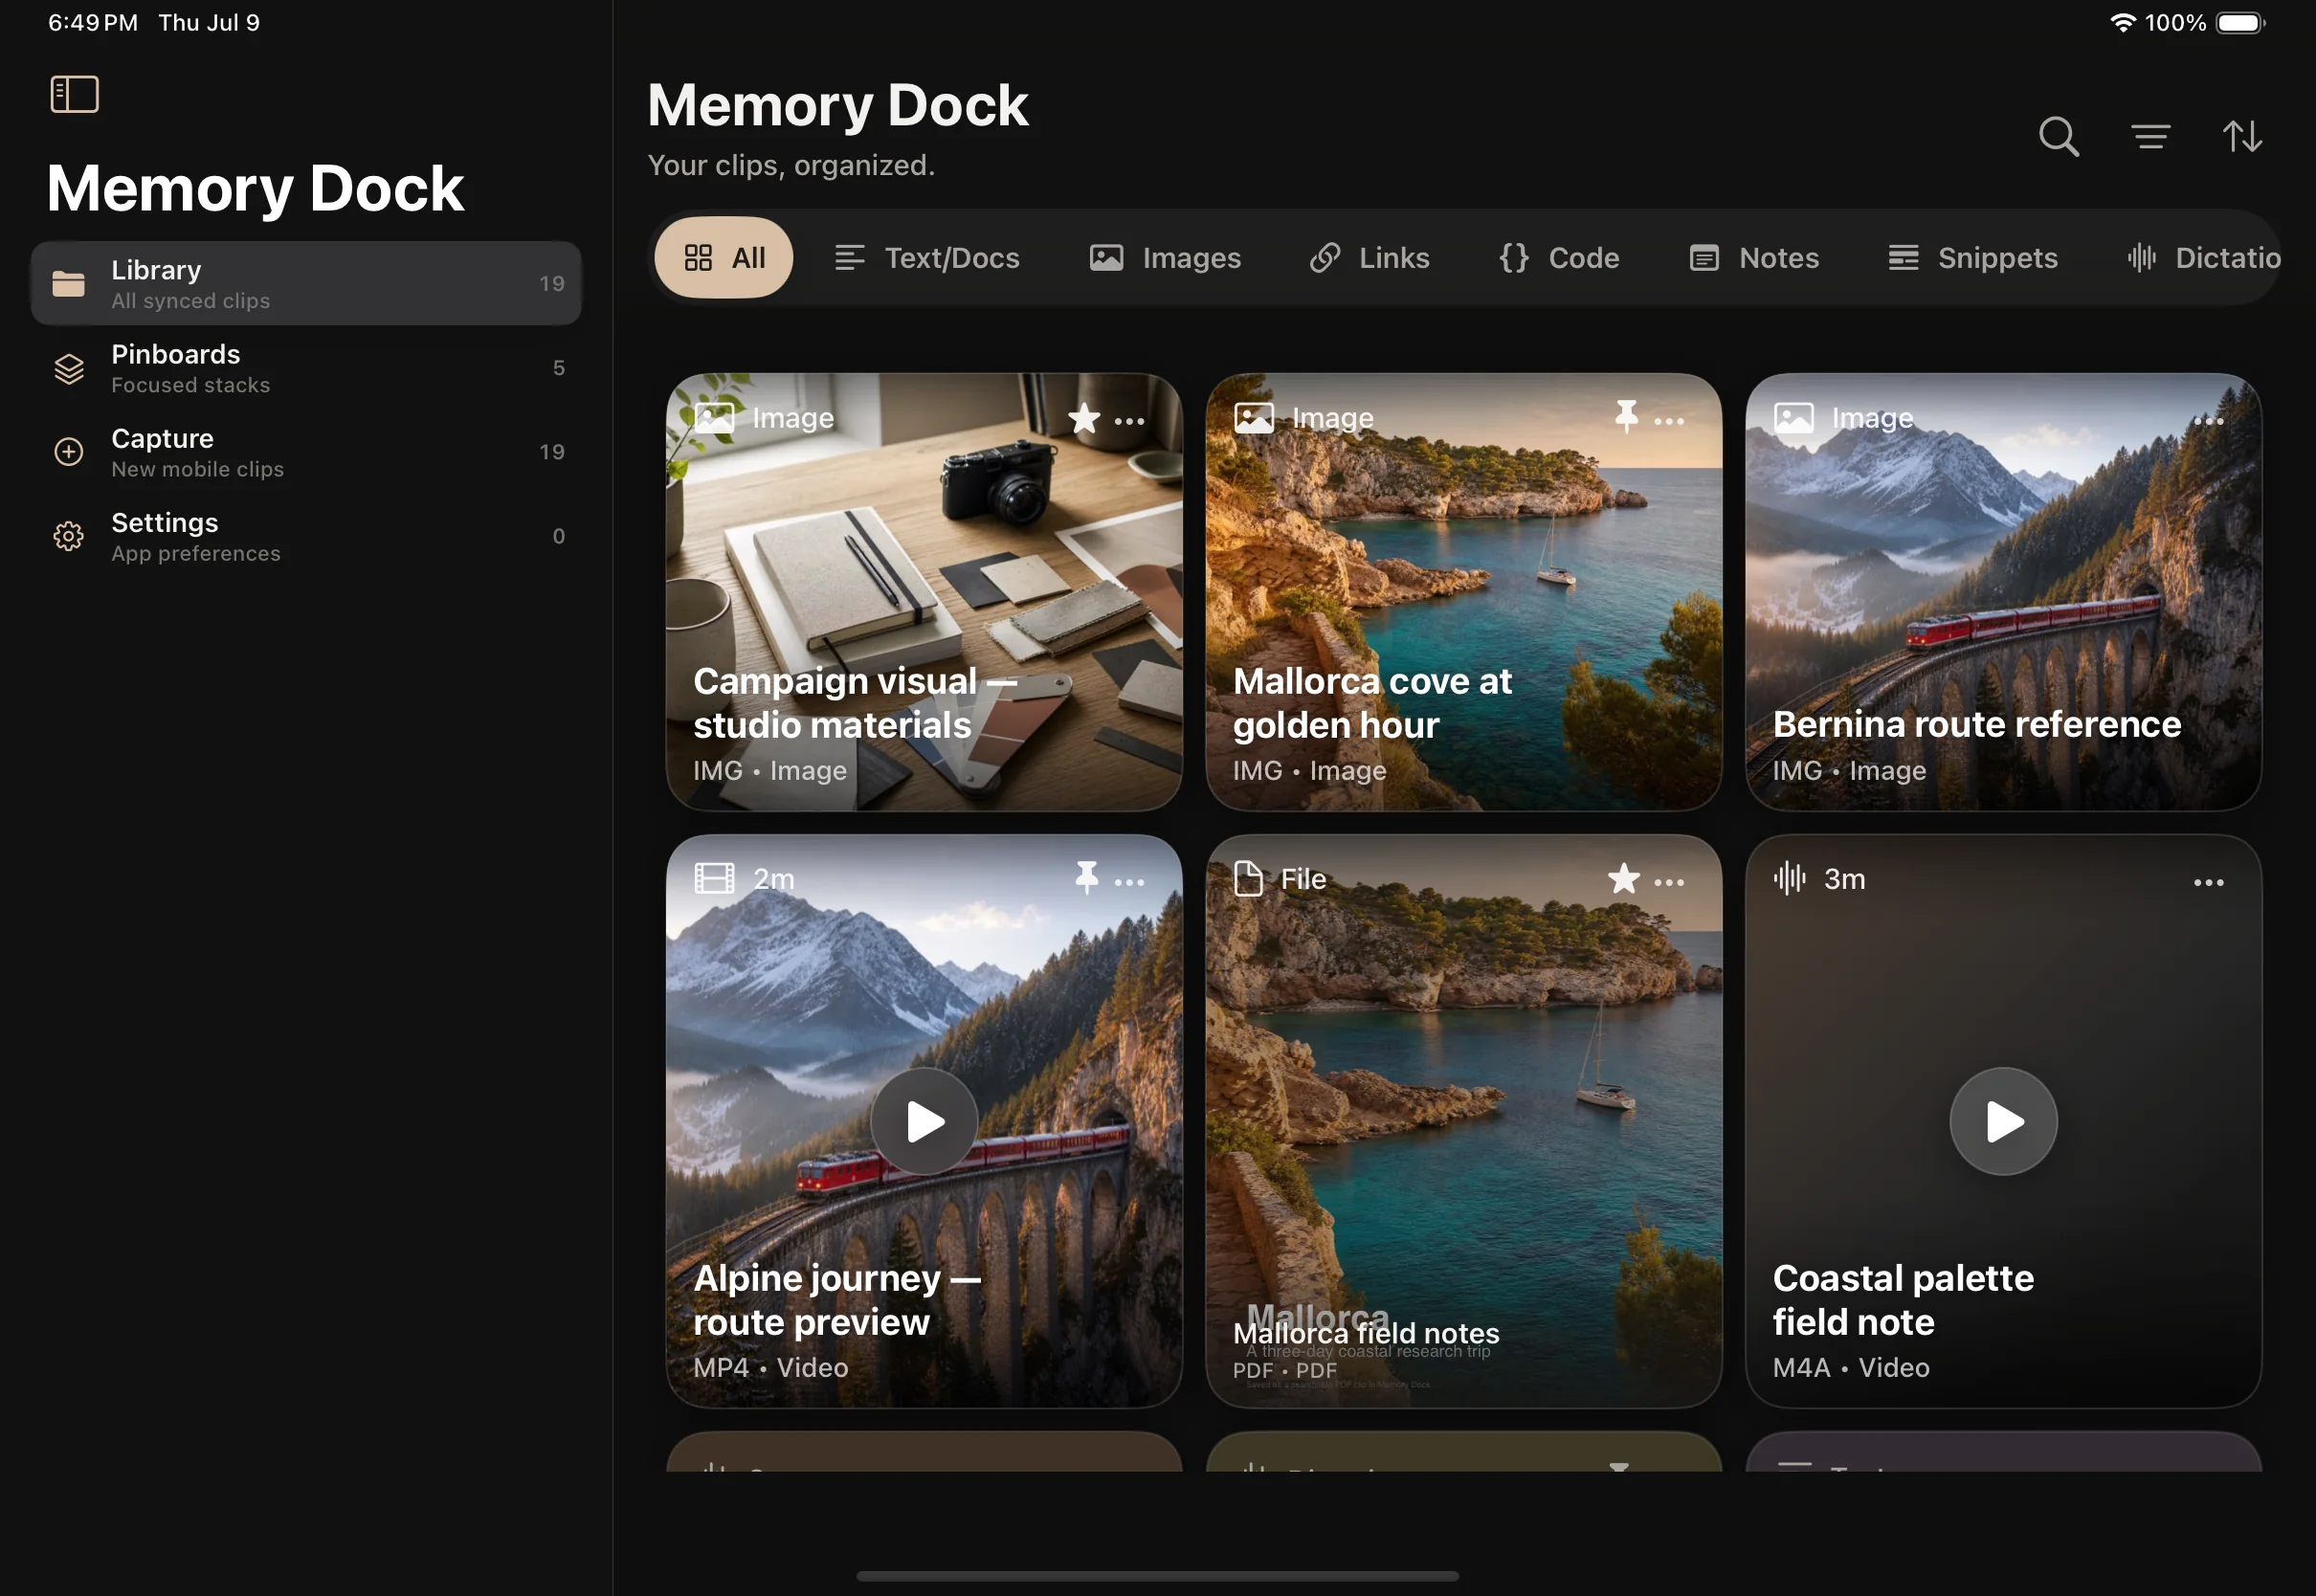Click the film strip icon on Alpine card
The image size is (2316, 1596).
pyautogui.click(x=714, y=878)
